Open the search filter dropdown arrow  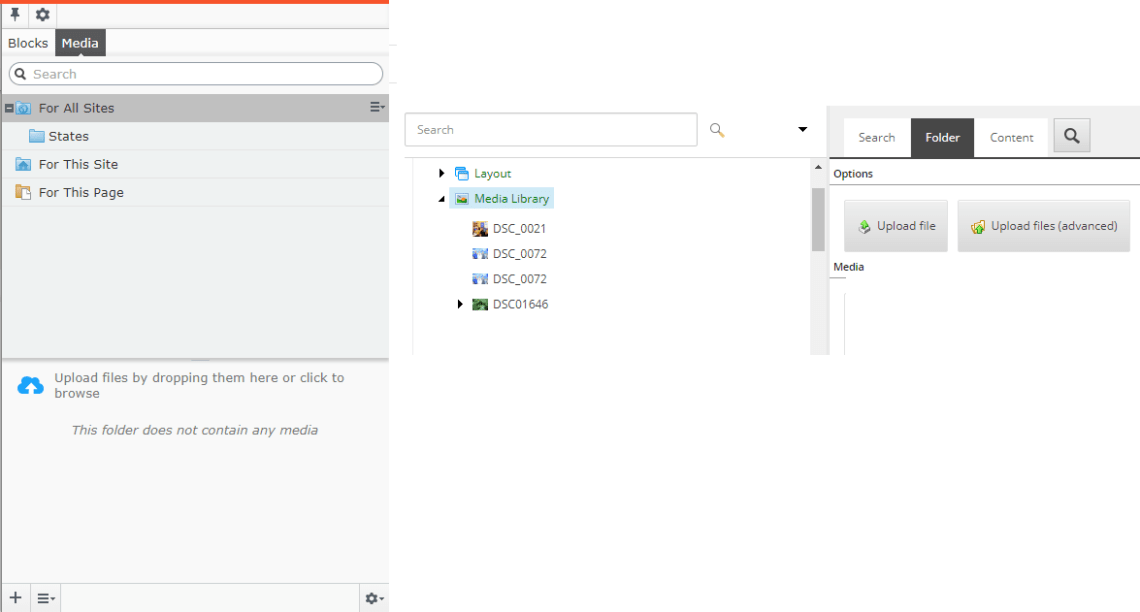[x=803, y=129]
